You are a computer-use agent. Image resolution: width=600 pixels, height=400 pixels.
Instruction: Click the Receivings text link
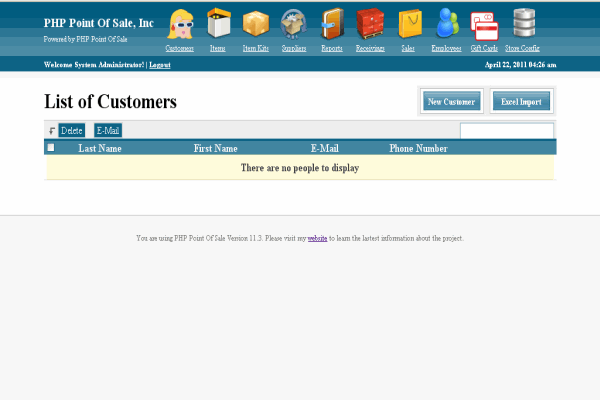[x=370, y=48]
